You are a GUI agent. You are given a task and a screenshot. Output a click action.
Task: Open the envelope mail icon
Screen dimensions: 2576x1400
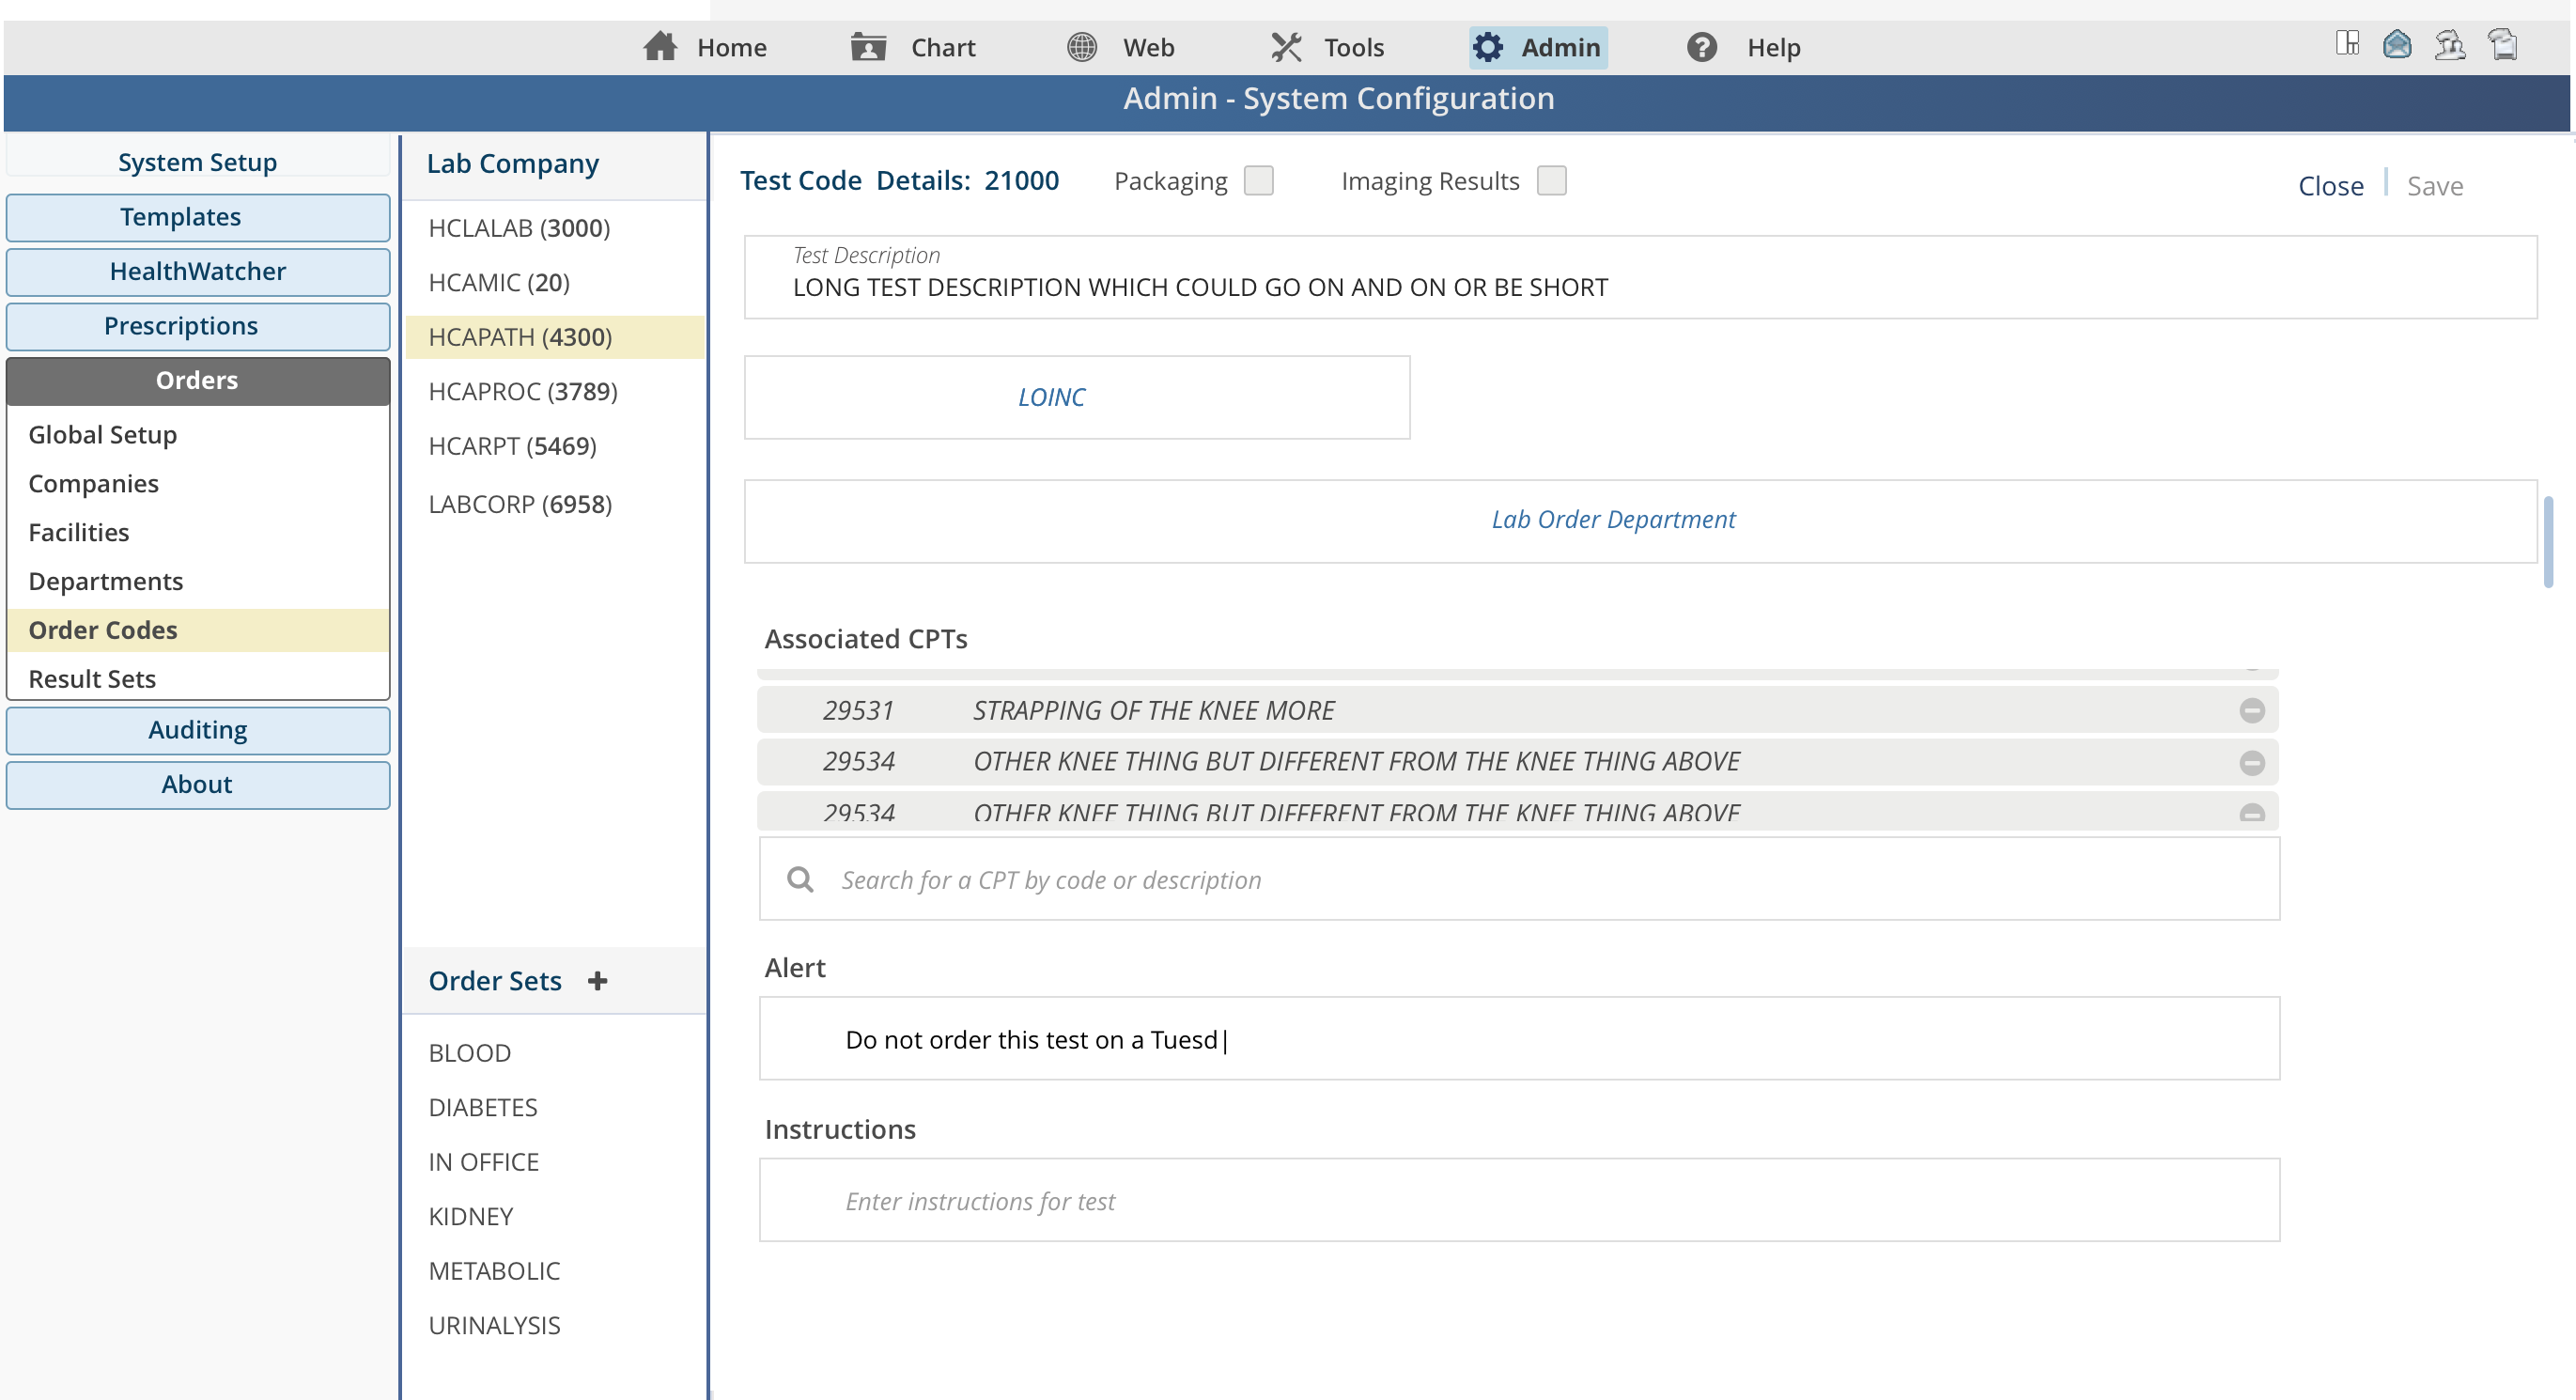(2397, 45)
